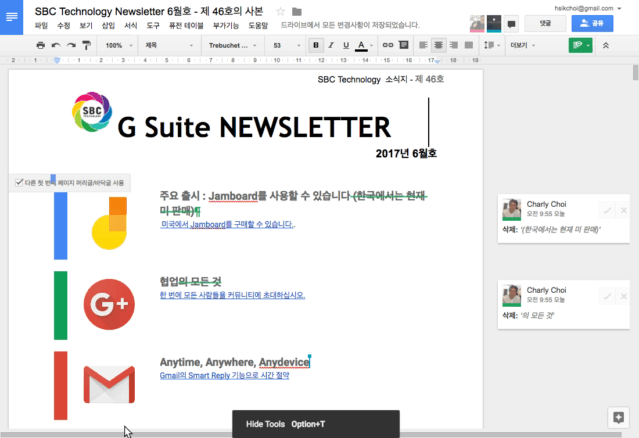Click the 댓글 comments button
The width and height of the screenshot is (639, 438).
tap(545, 24)
